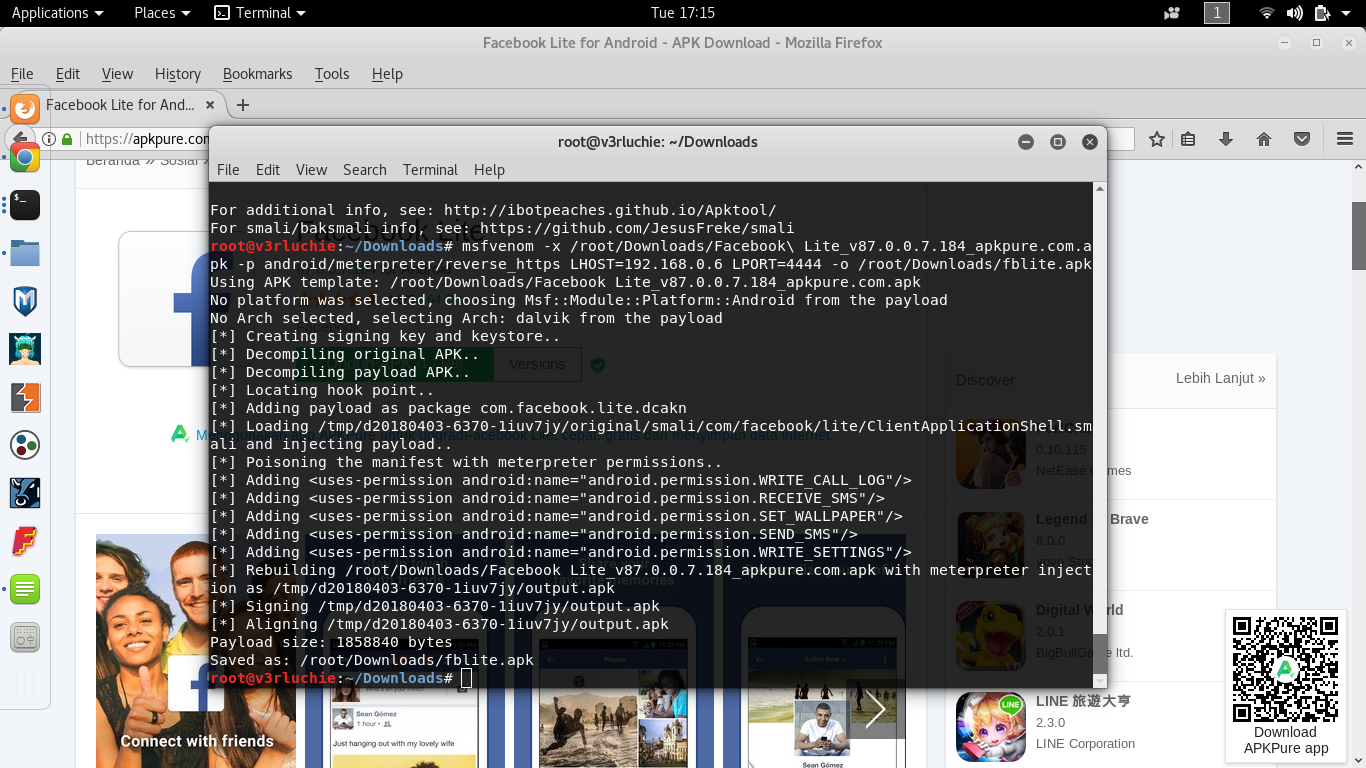The width and height of the screenshot is (1366, 768).
Task: Show all applications grid in dock
Action: [x=25, y=685]
